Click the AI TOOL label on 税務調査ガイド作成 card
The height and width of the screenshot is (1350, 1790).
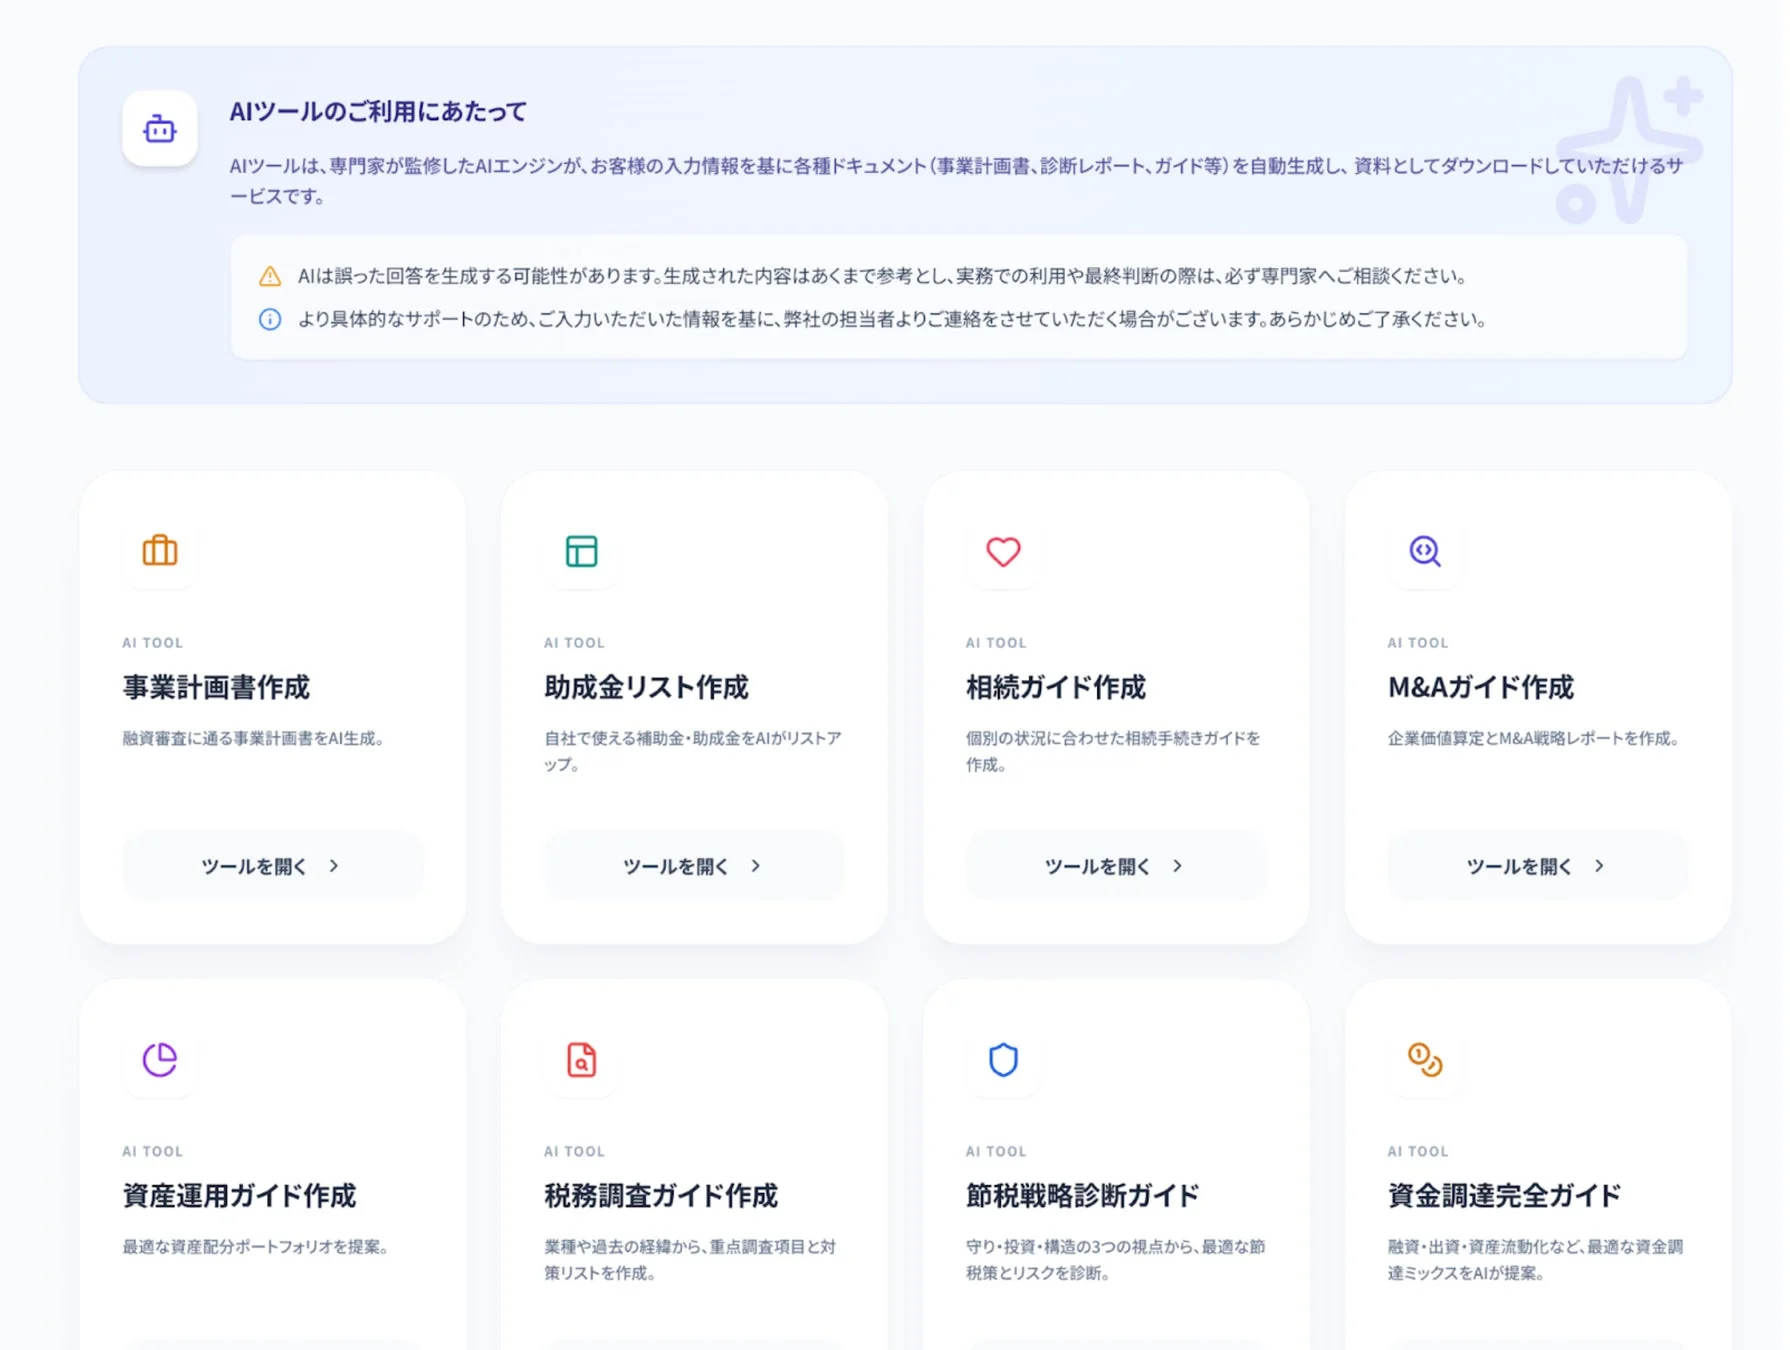click(574, 1150)
